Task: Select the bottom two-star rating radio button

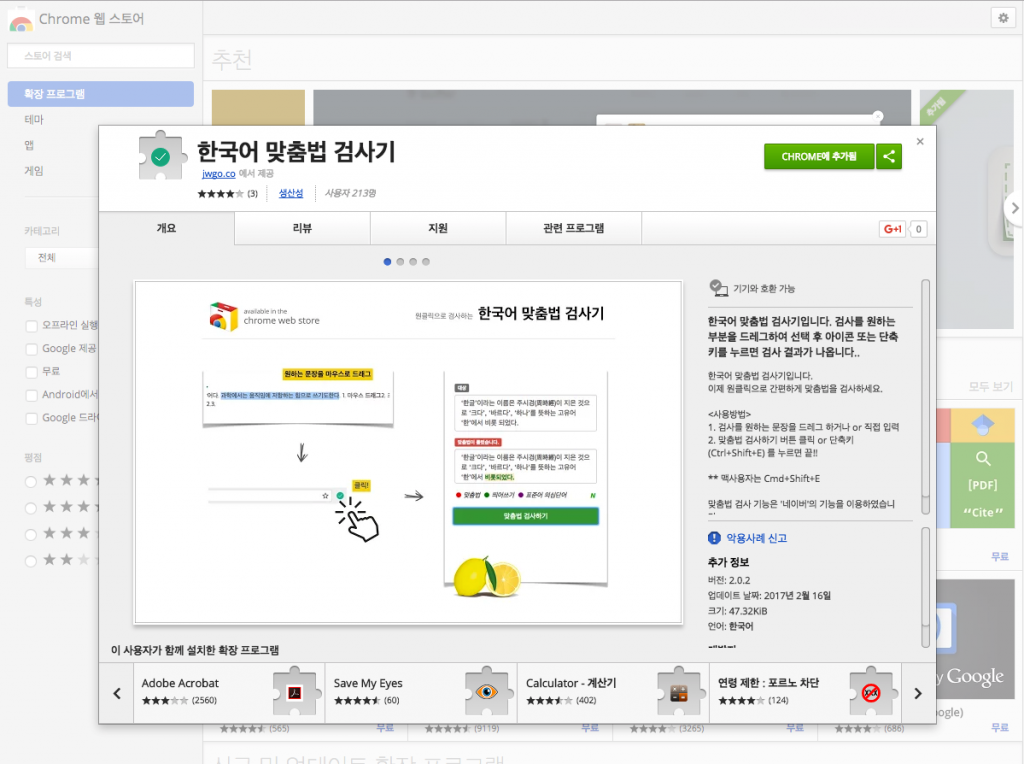Action: coord(31,561)
